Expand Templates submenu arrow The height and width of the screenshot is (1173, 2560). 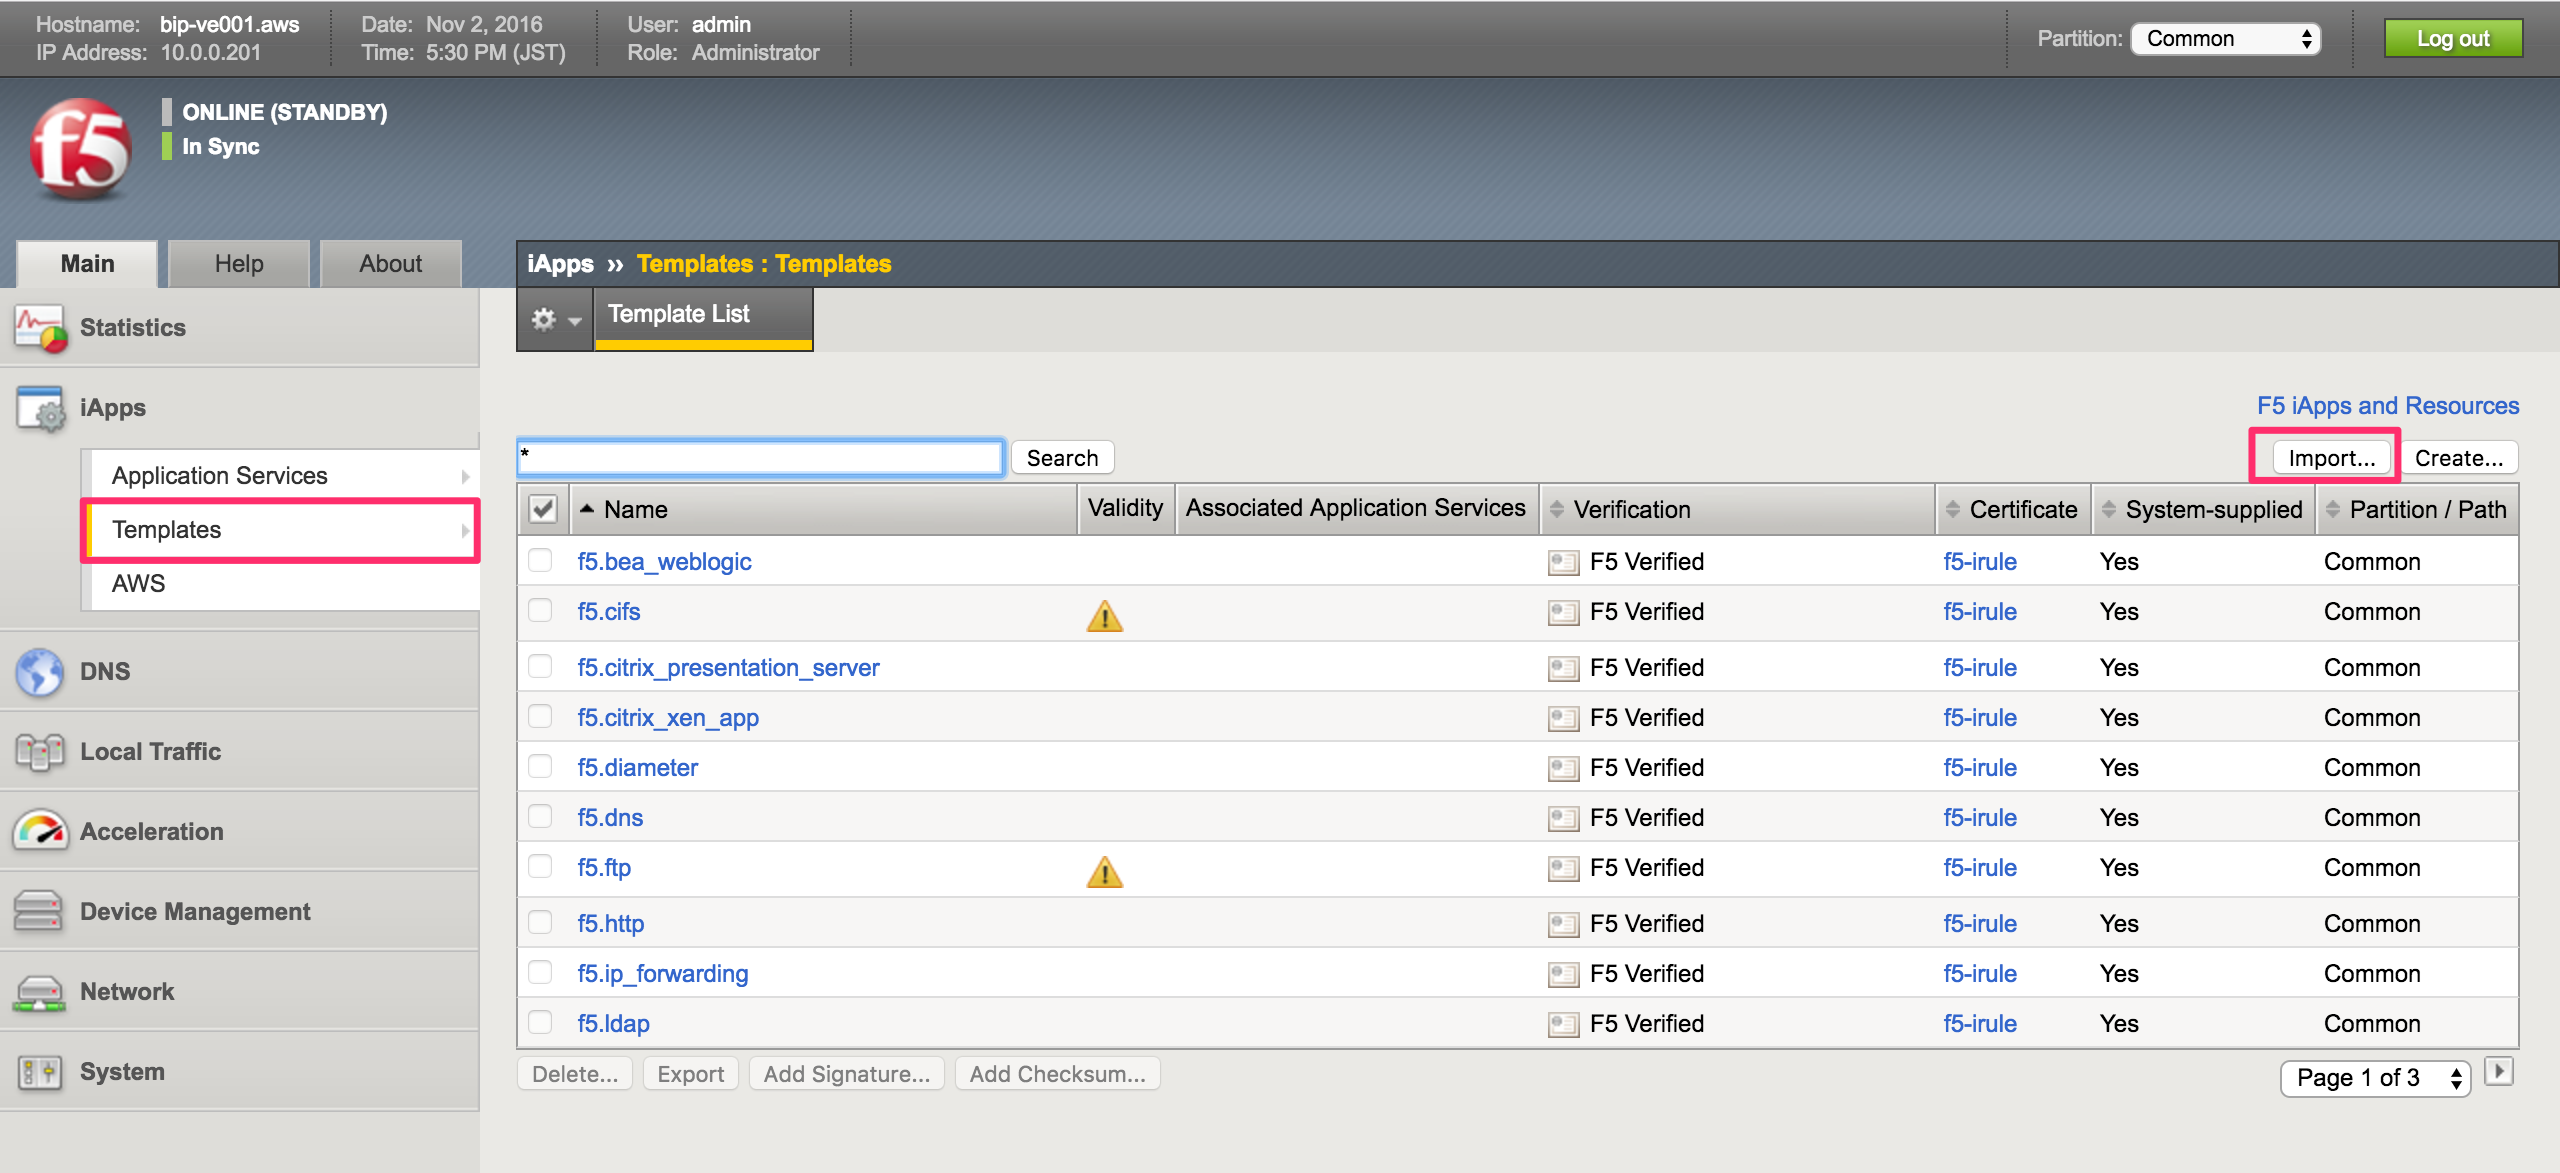(465, 531)
